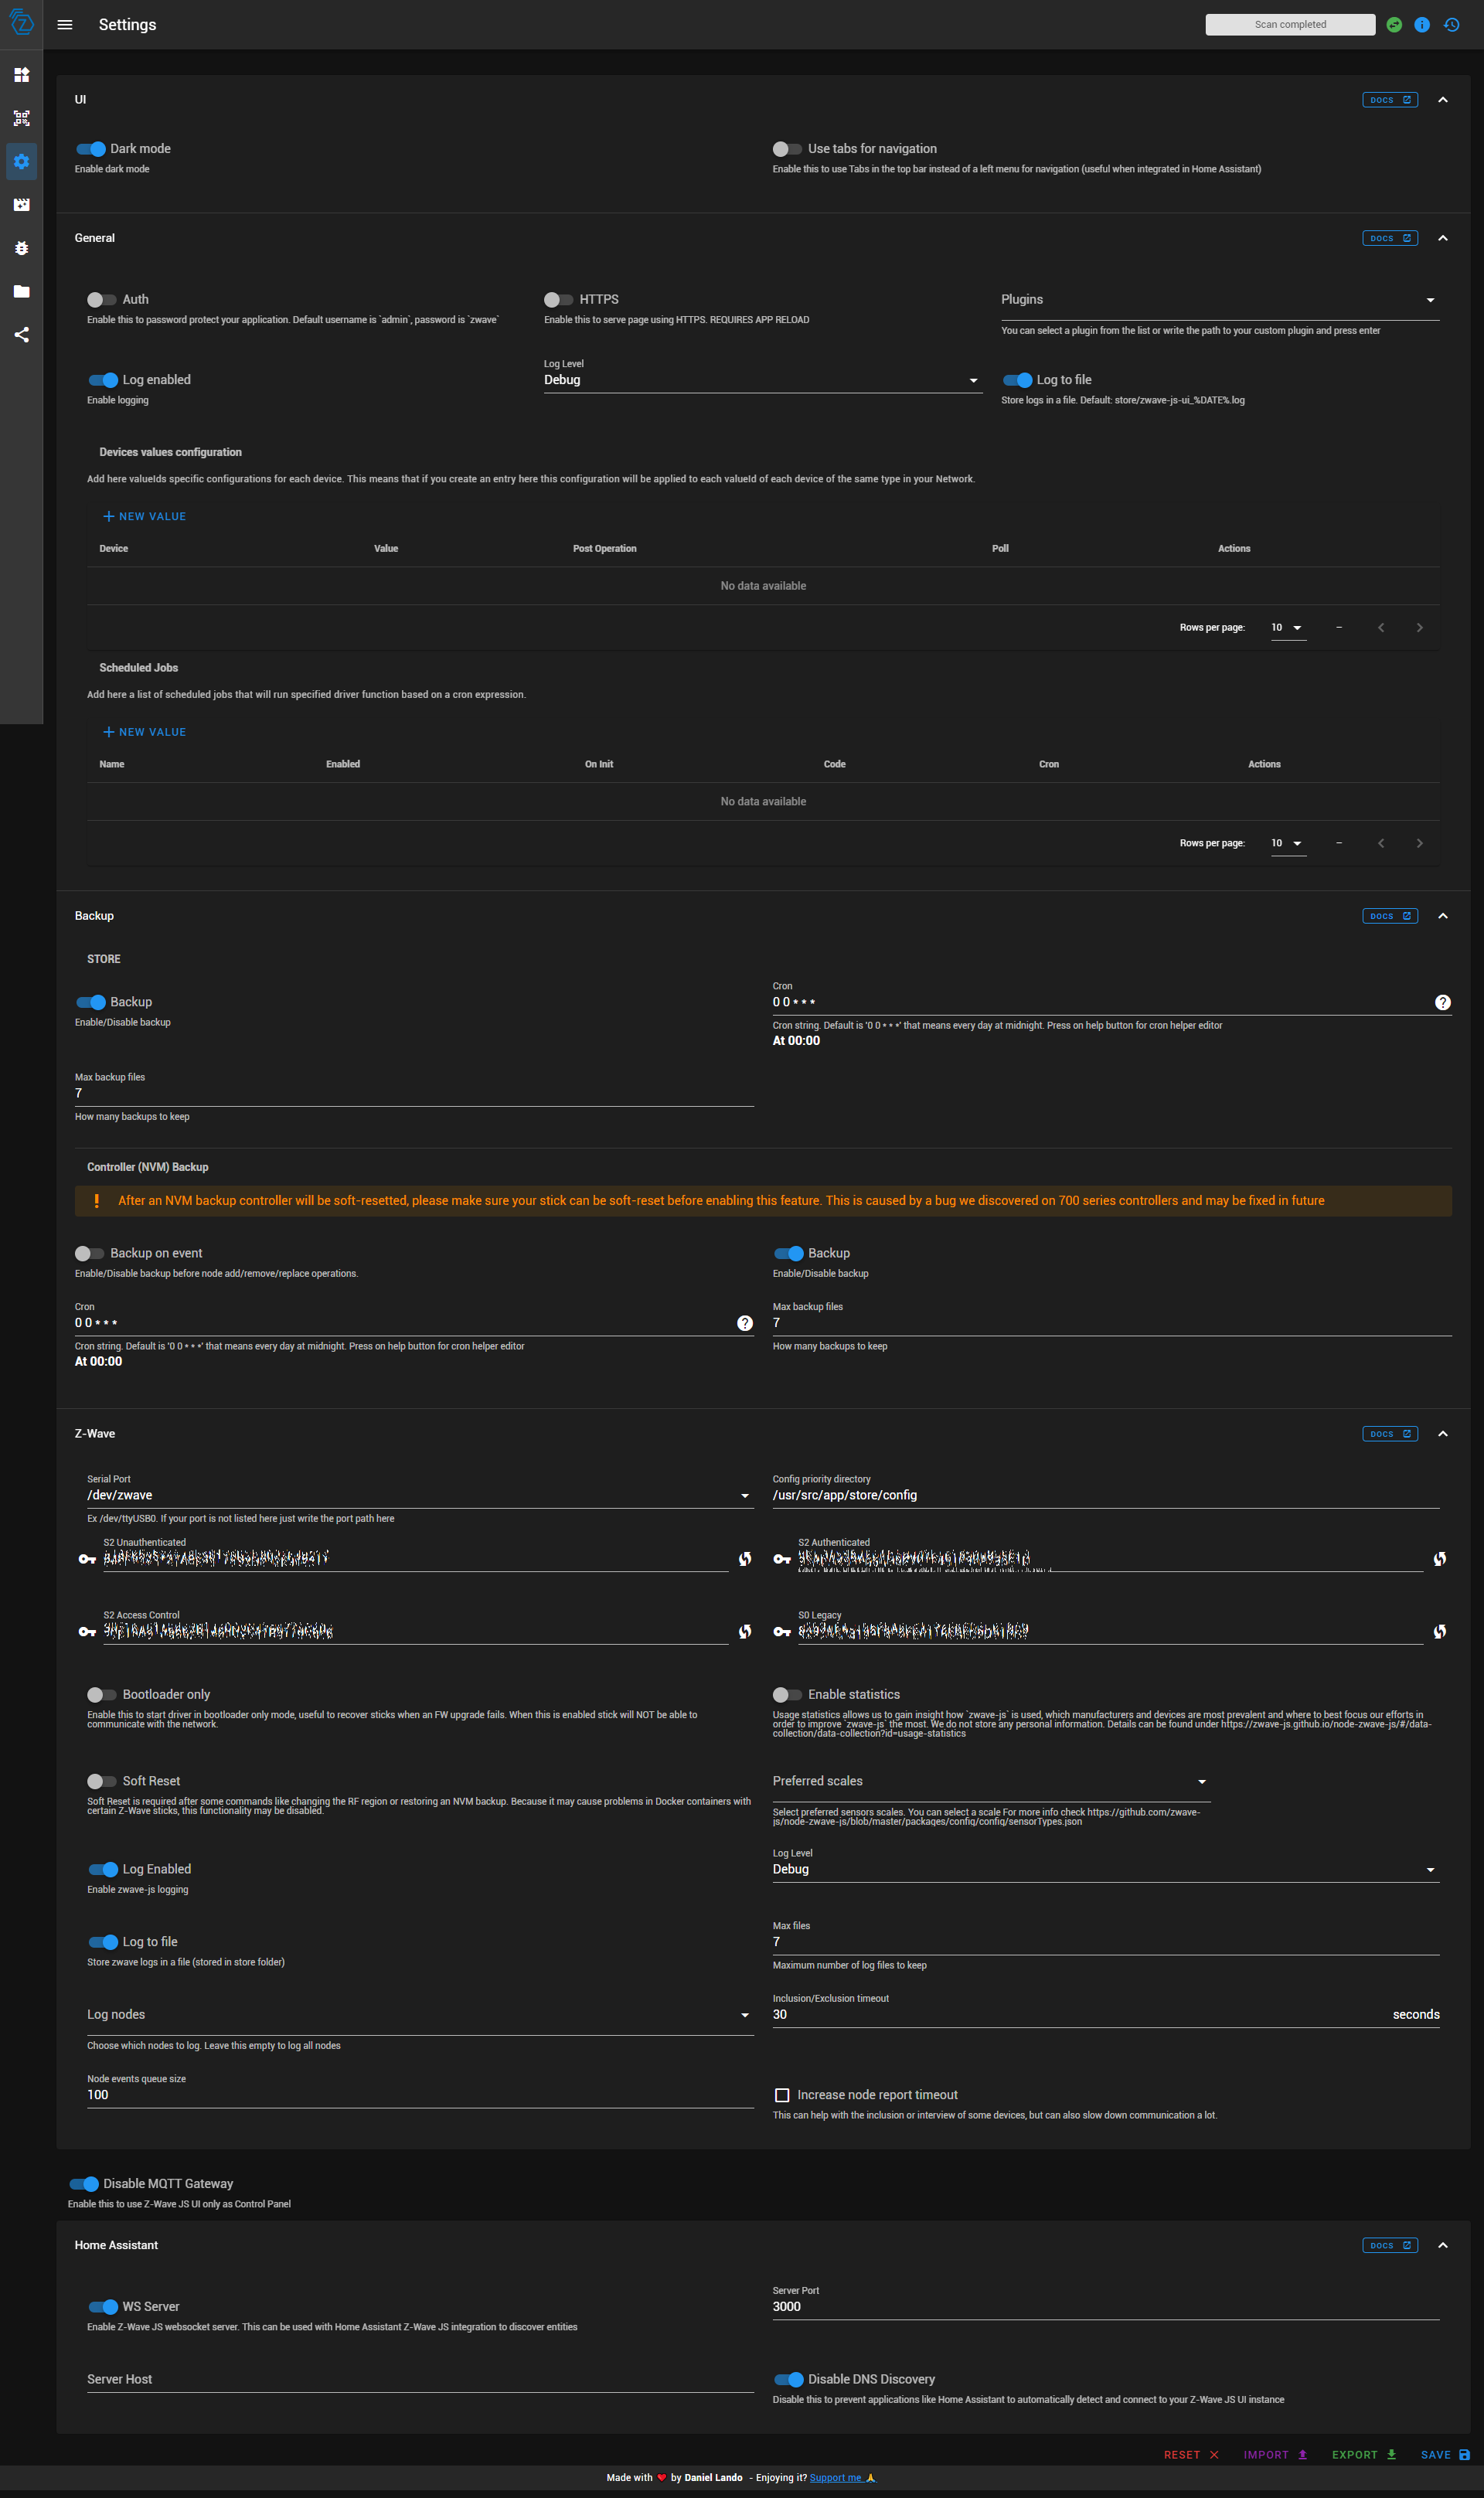This screenshot has width=1484, height=2498.
Task: Open the Serial Port dropdown
Action: point(744,1495)
